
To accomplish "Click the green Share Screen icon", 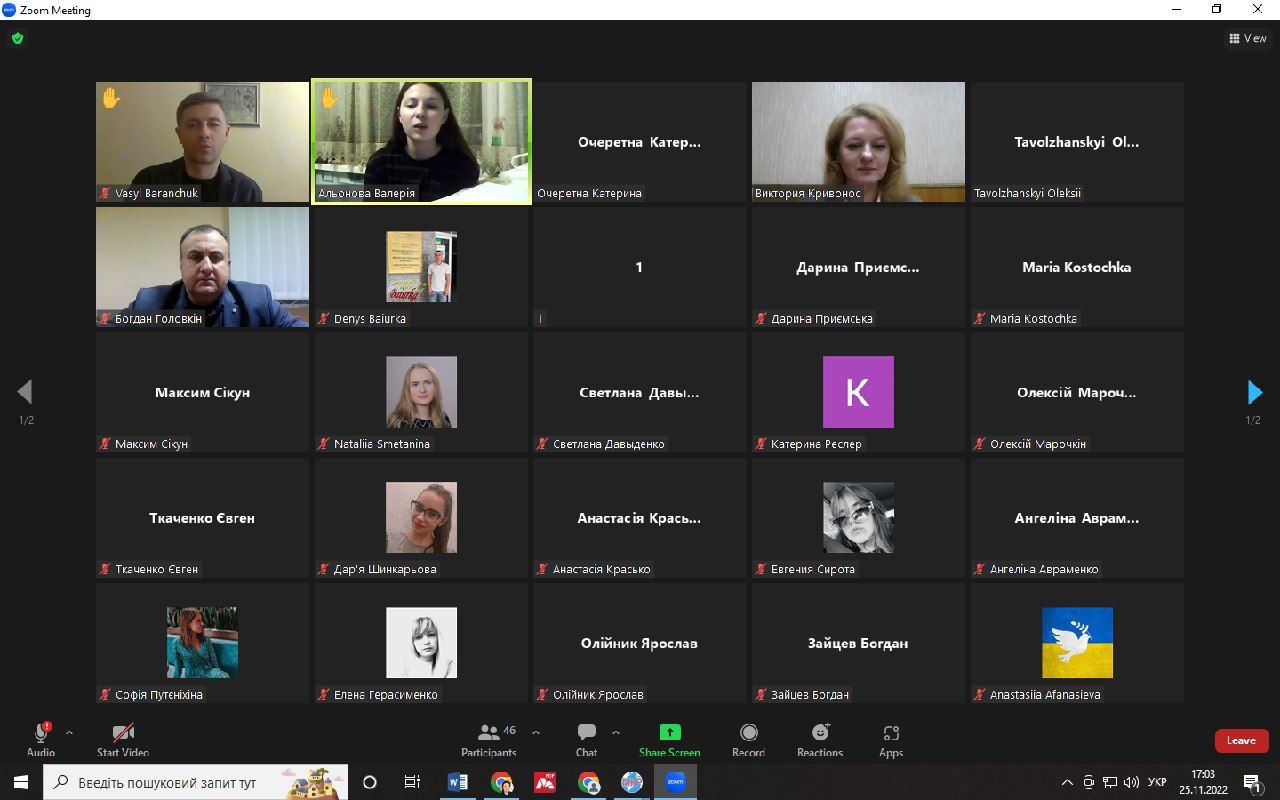I will pyautogui.click(x=670, y=733).
